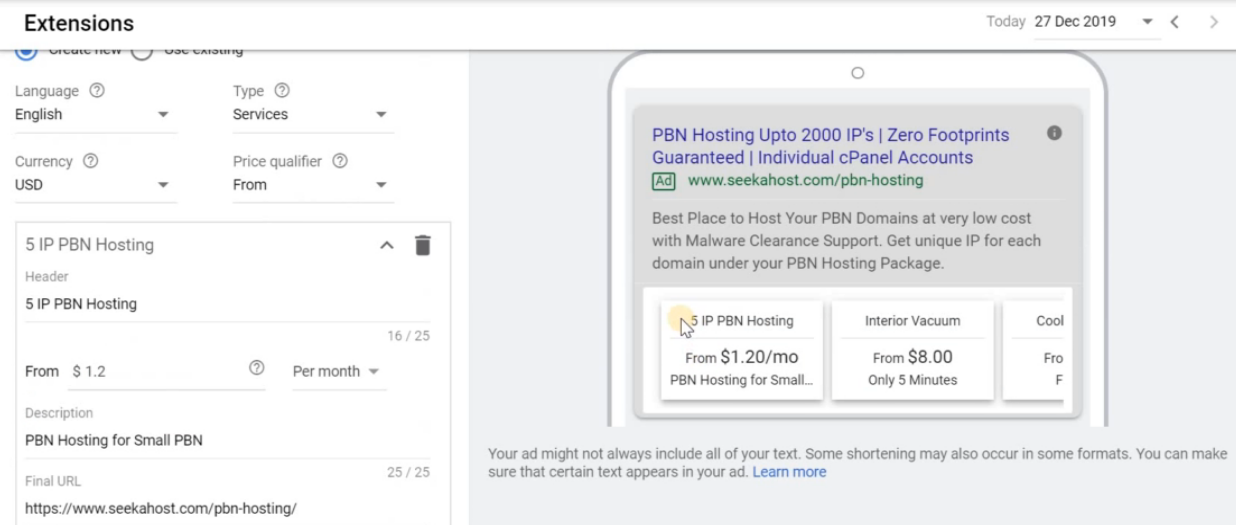Click the Price qualifier help icon

tap(340, 161)
